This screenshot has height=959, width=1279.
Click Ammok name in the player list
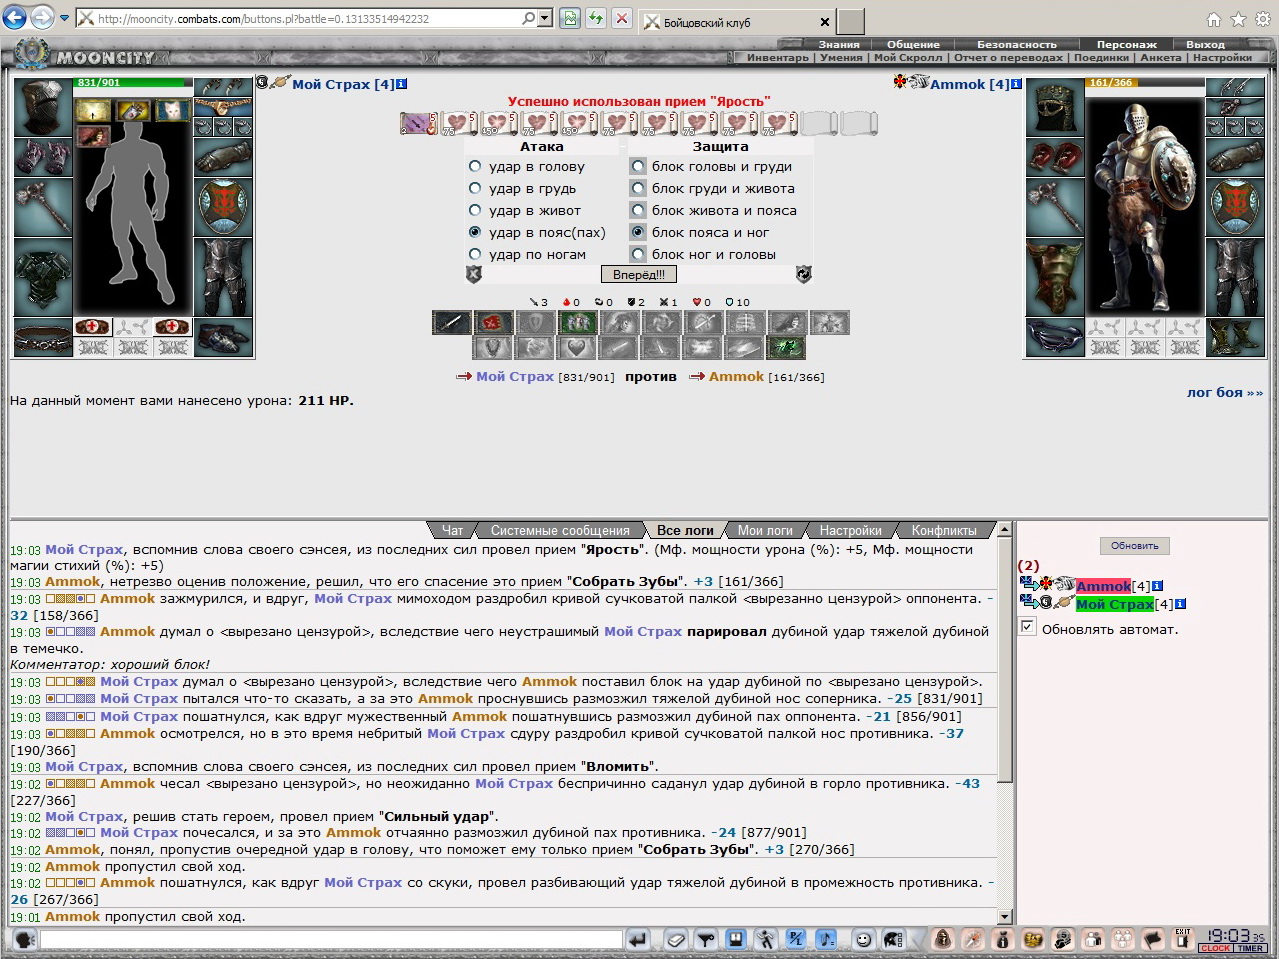(x=1104, y=586)
